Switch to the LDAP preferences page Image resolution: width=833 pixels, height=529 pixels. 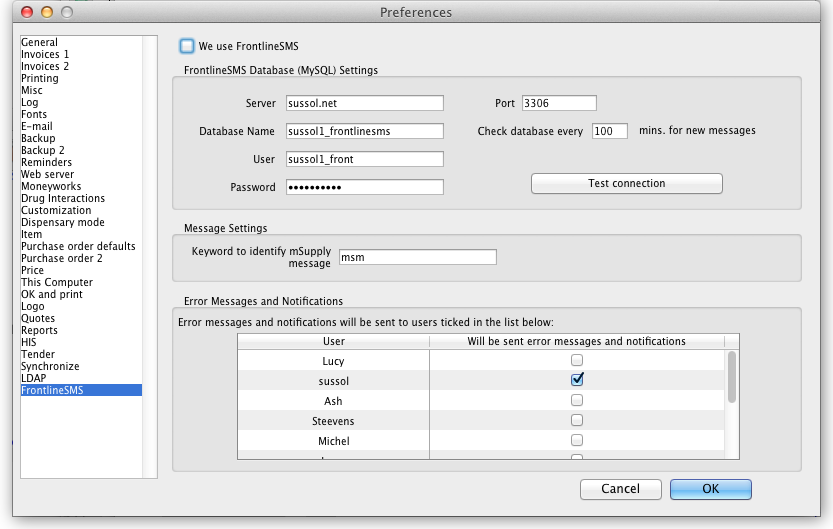click(x=34, y=378)
